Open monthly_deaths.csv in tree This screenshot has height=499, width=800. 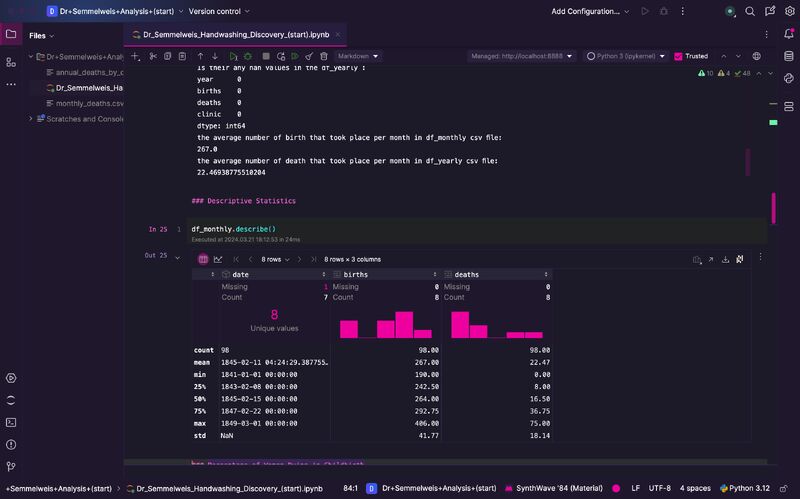[85, 103]
